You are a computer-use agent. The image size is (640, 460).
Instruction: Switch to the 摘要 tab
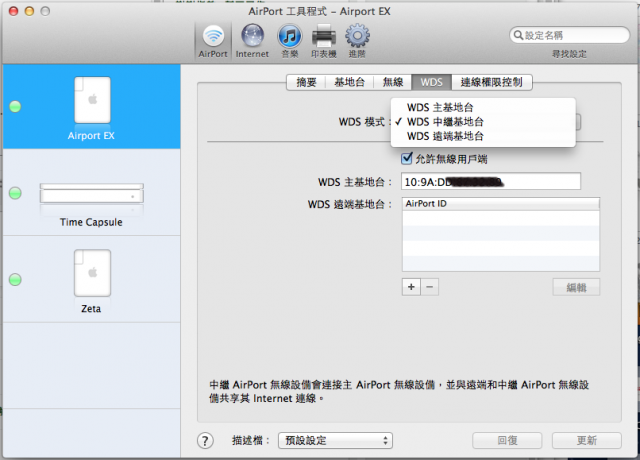[306, 82]
